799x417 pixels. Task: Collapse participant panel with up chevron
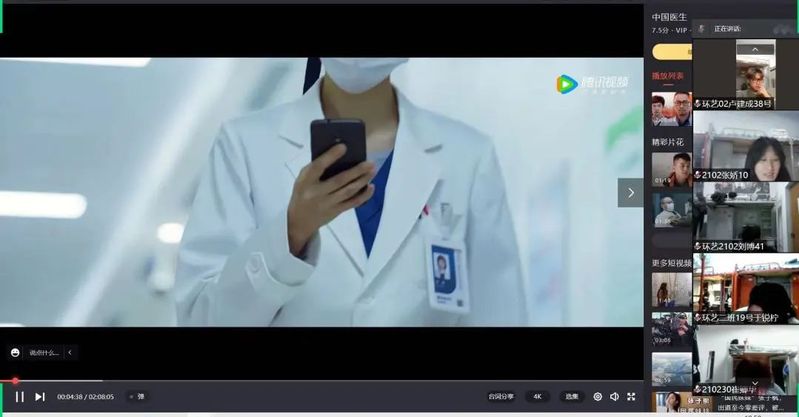tap(755, 49)
